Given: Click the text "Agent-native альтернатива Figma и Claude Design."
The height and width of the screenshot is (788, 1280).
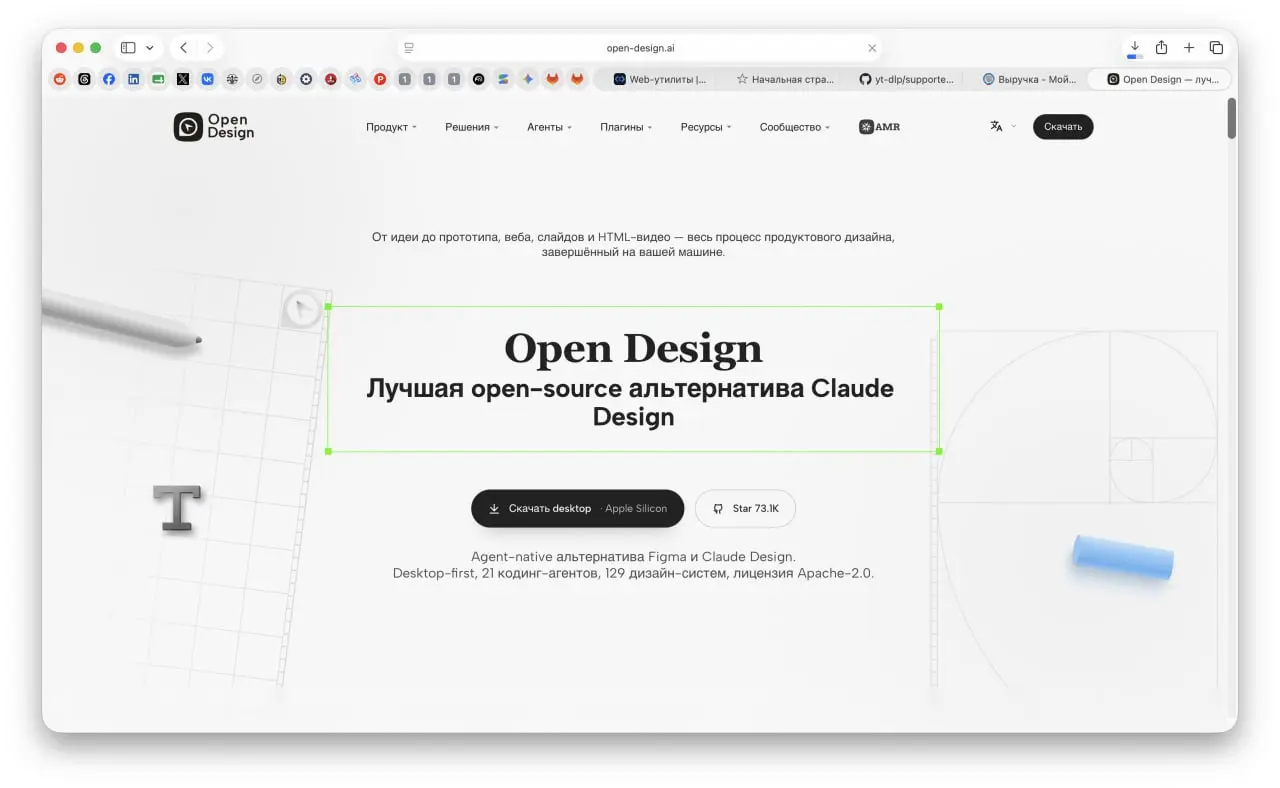Looking at the screenshot, I should click(633, 557).
